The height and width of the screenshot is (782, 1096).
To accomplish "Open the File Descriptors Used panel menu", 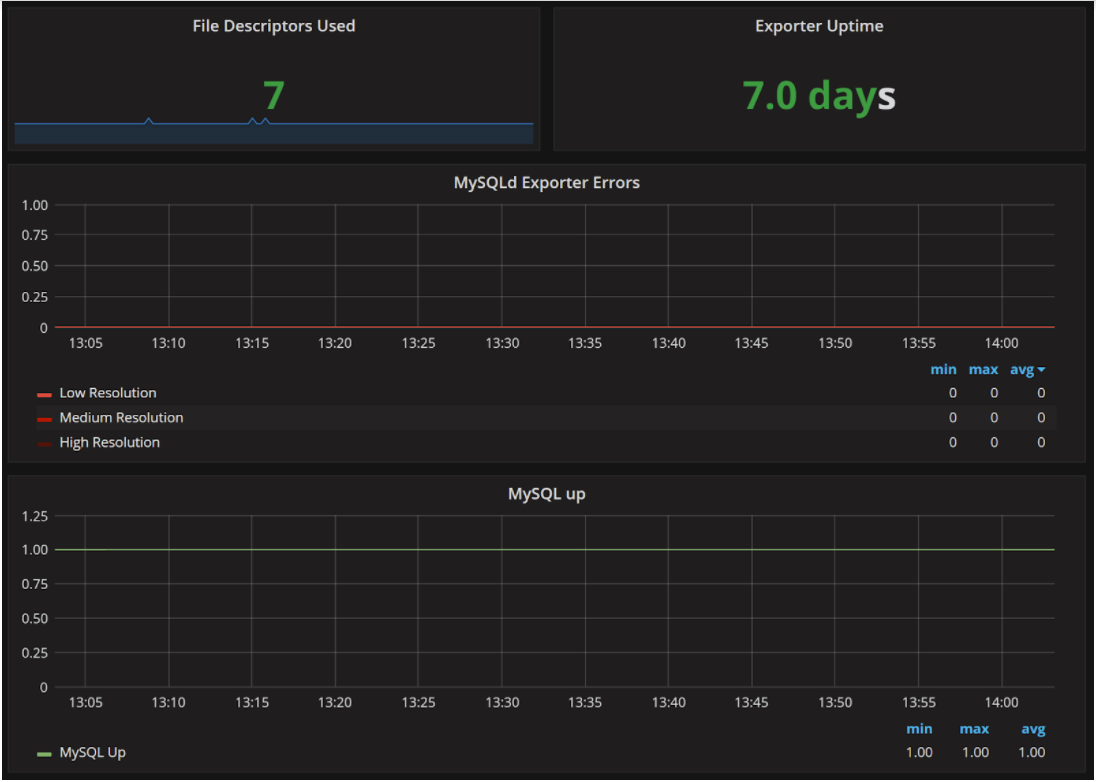I will [274, 27].
